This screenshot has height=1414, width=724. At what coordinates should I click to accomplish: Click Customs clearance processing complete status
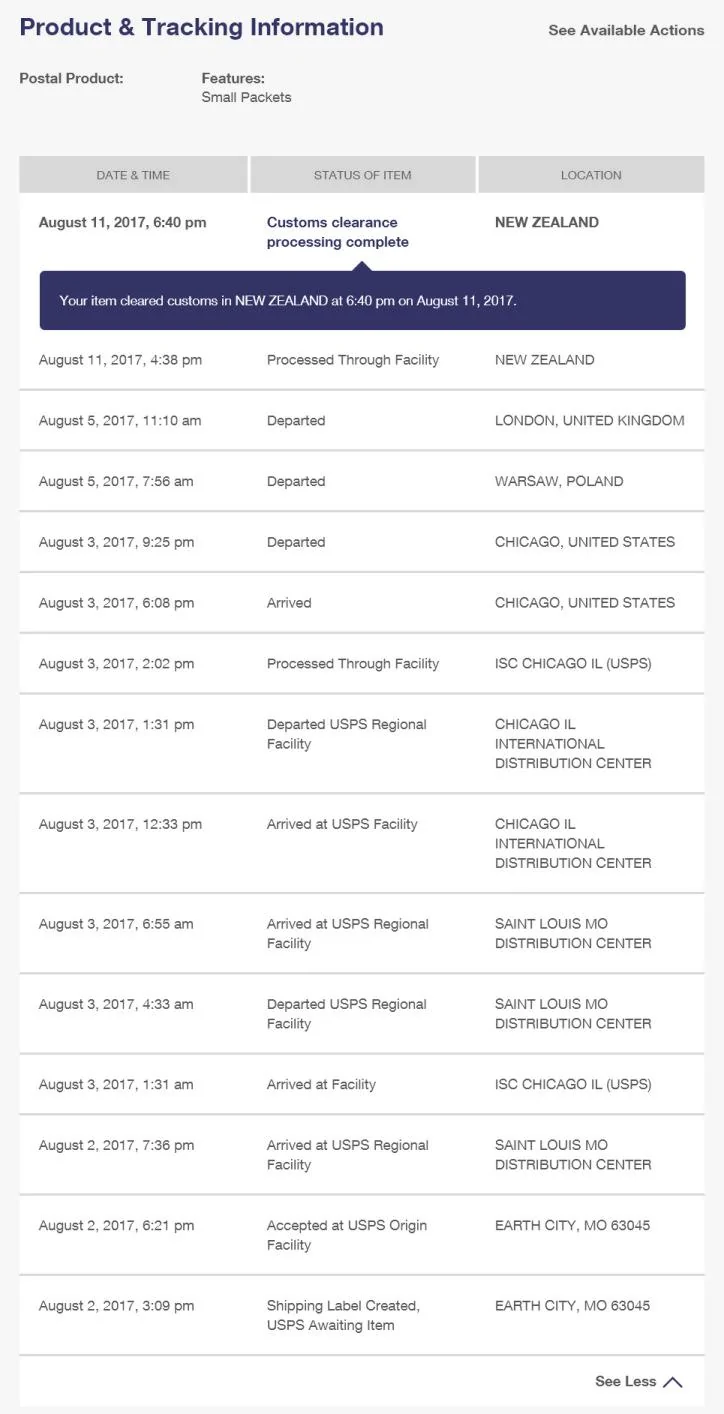(338, 232)
